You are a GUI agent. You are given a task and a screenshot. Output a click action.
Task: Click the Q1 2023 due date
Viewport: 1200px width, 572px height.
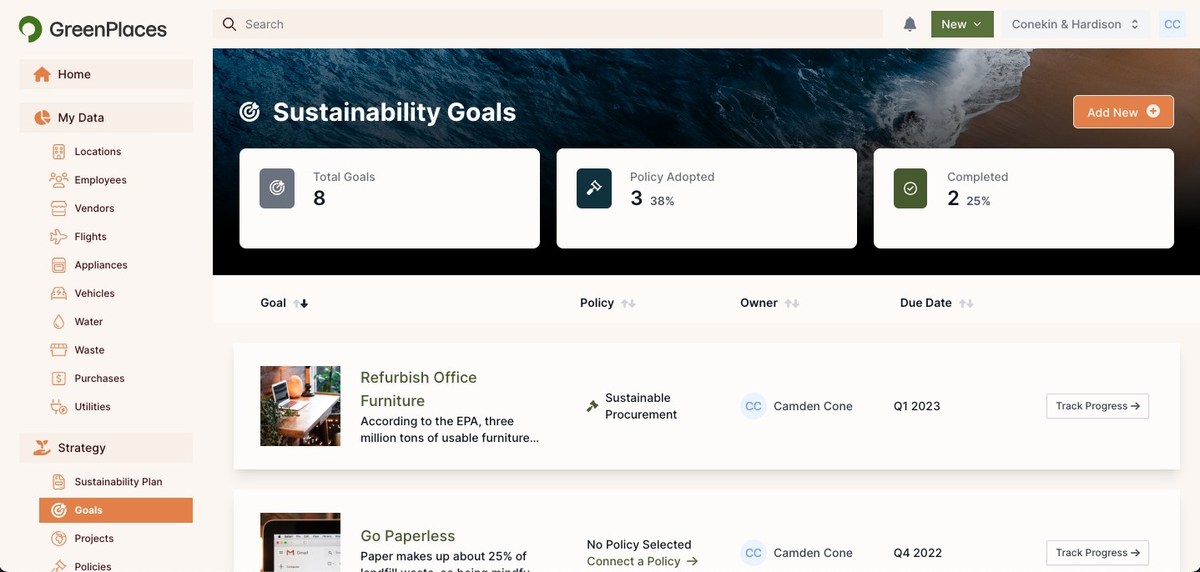(917, 406)
